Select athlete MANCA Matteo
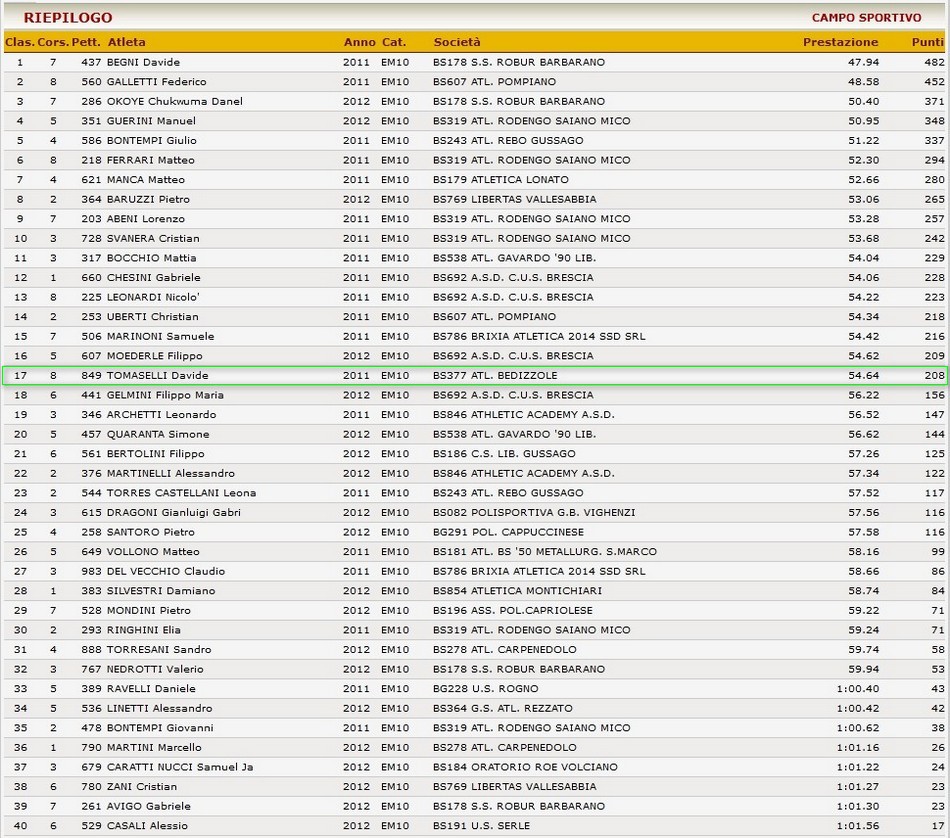Viewport: 950px width, 838px height. point(145,180)
